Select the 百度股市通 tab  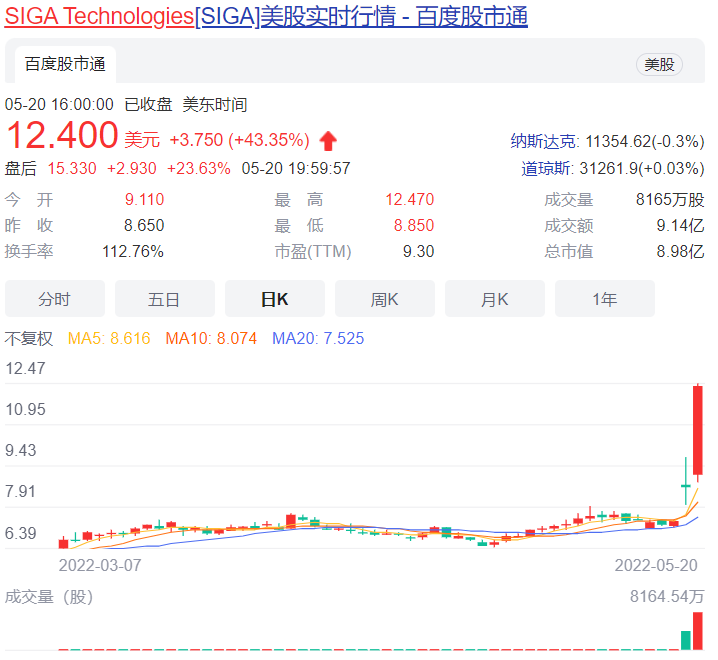click(65, 64)
